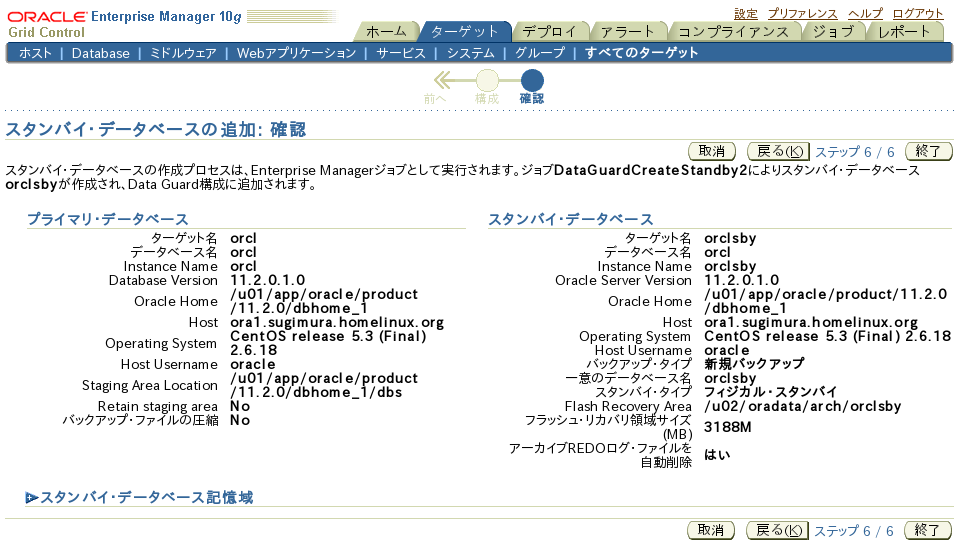Screen dimensions: 961x547
Task: Select ミドルウェア in the subnavigation bar
Action: [183, 53]
